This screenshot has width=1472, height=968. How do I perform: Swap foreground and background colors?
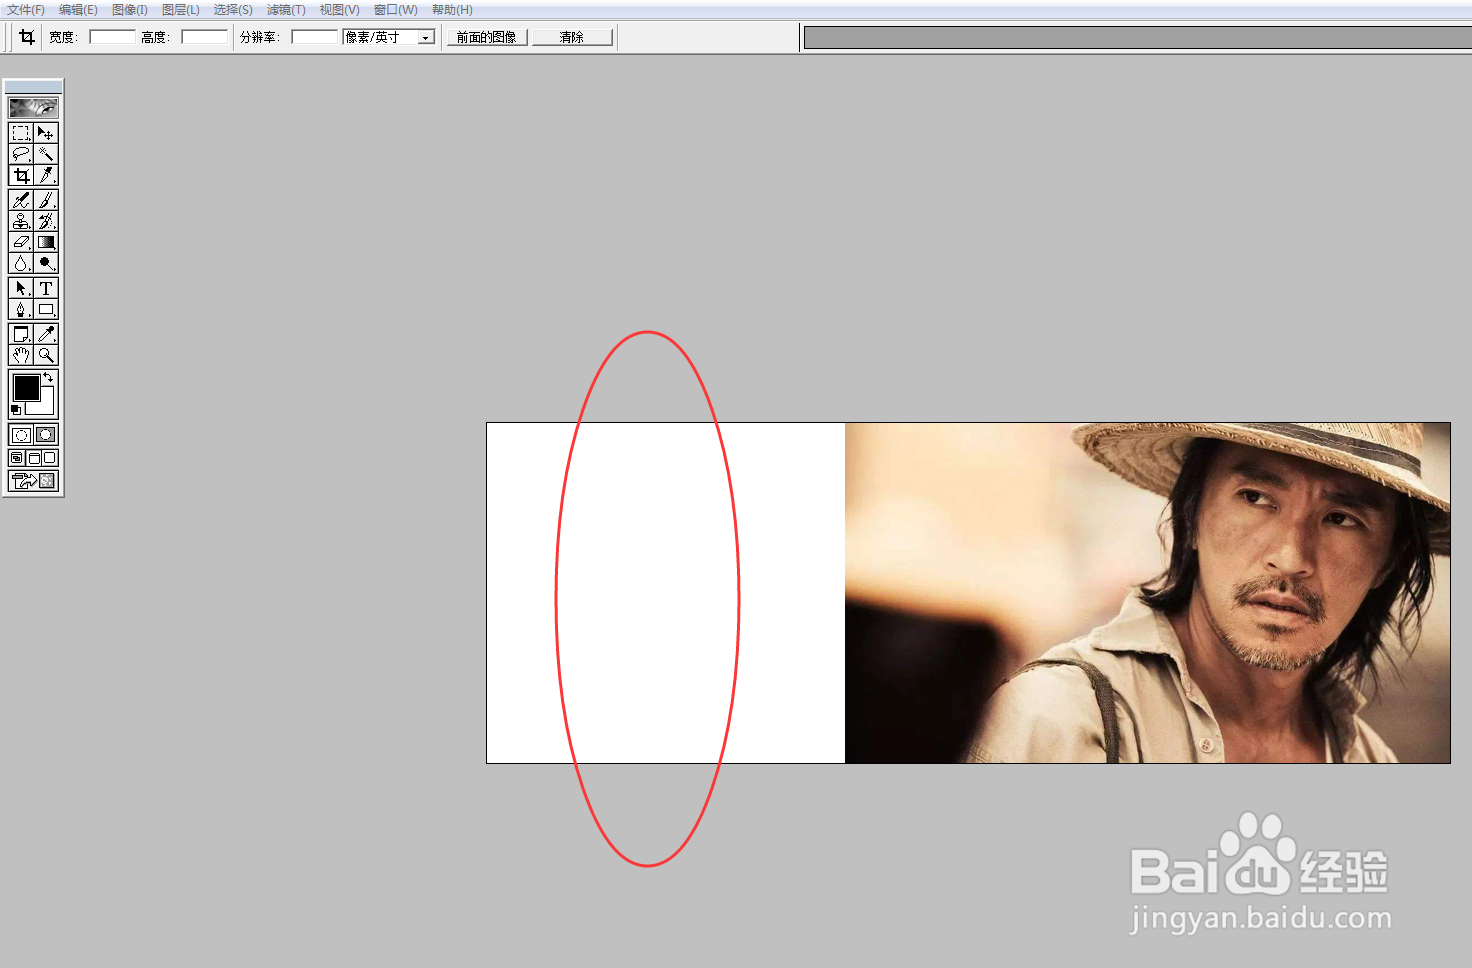[x=48, y=377]
